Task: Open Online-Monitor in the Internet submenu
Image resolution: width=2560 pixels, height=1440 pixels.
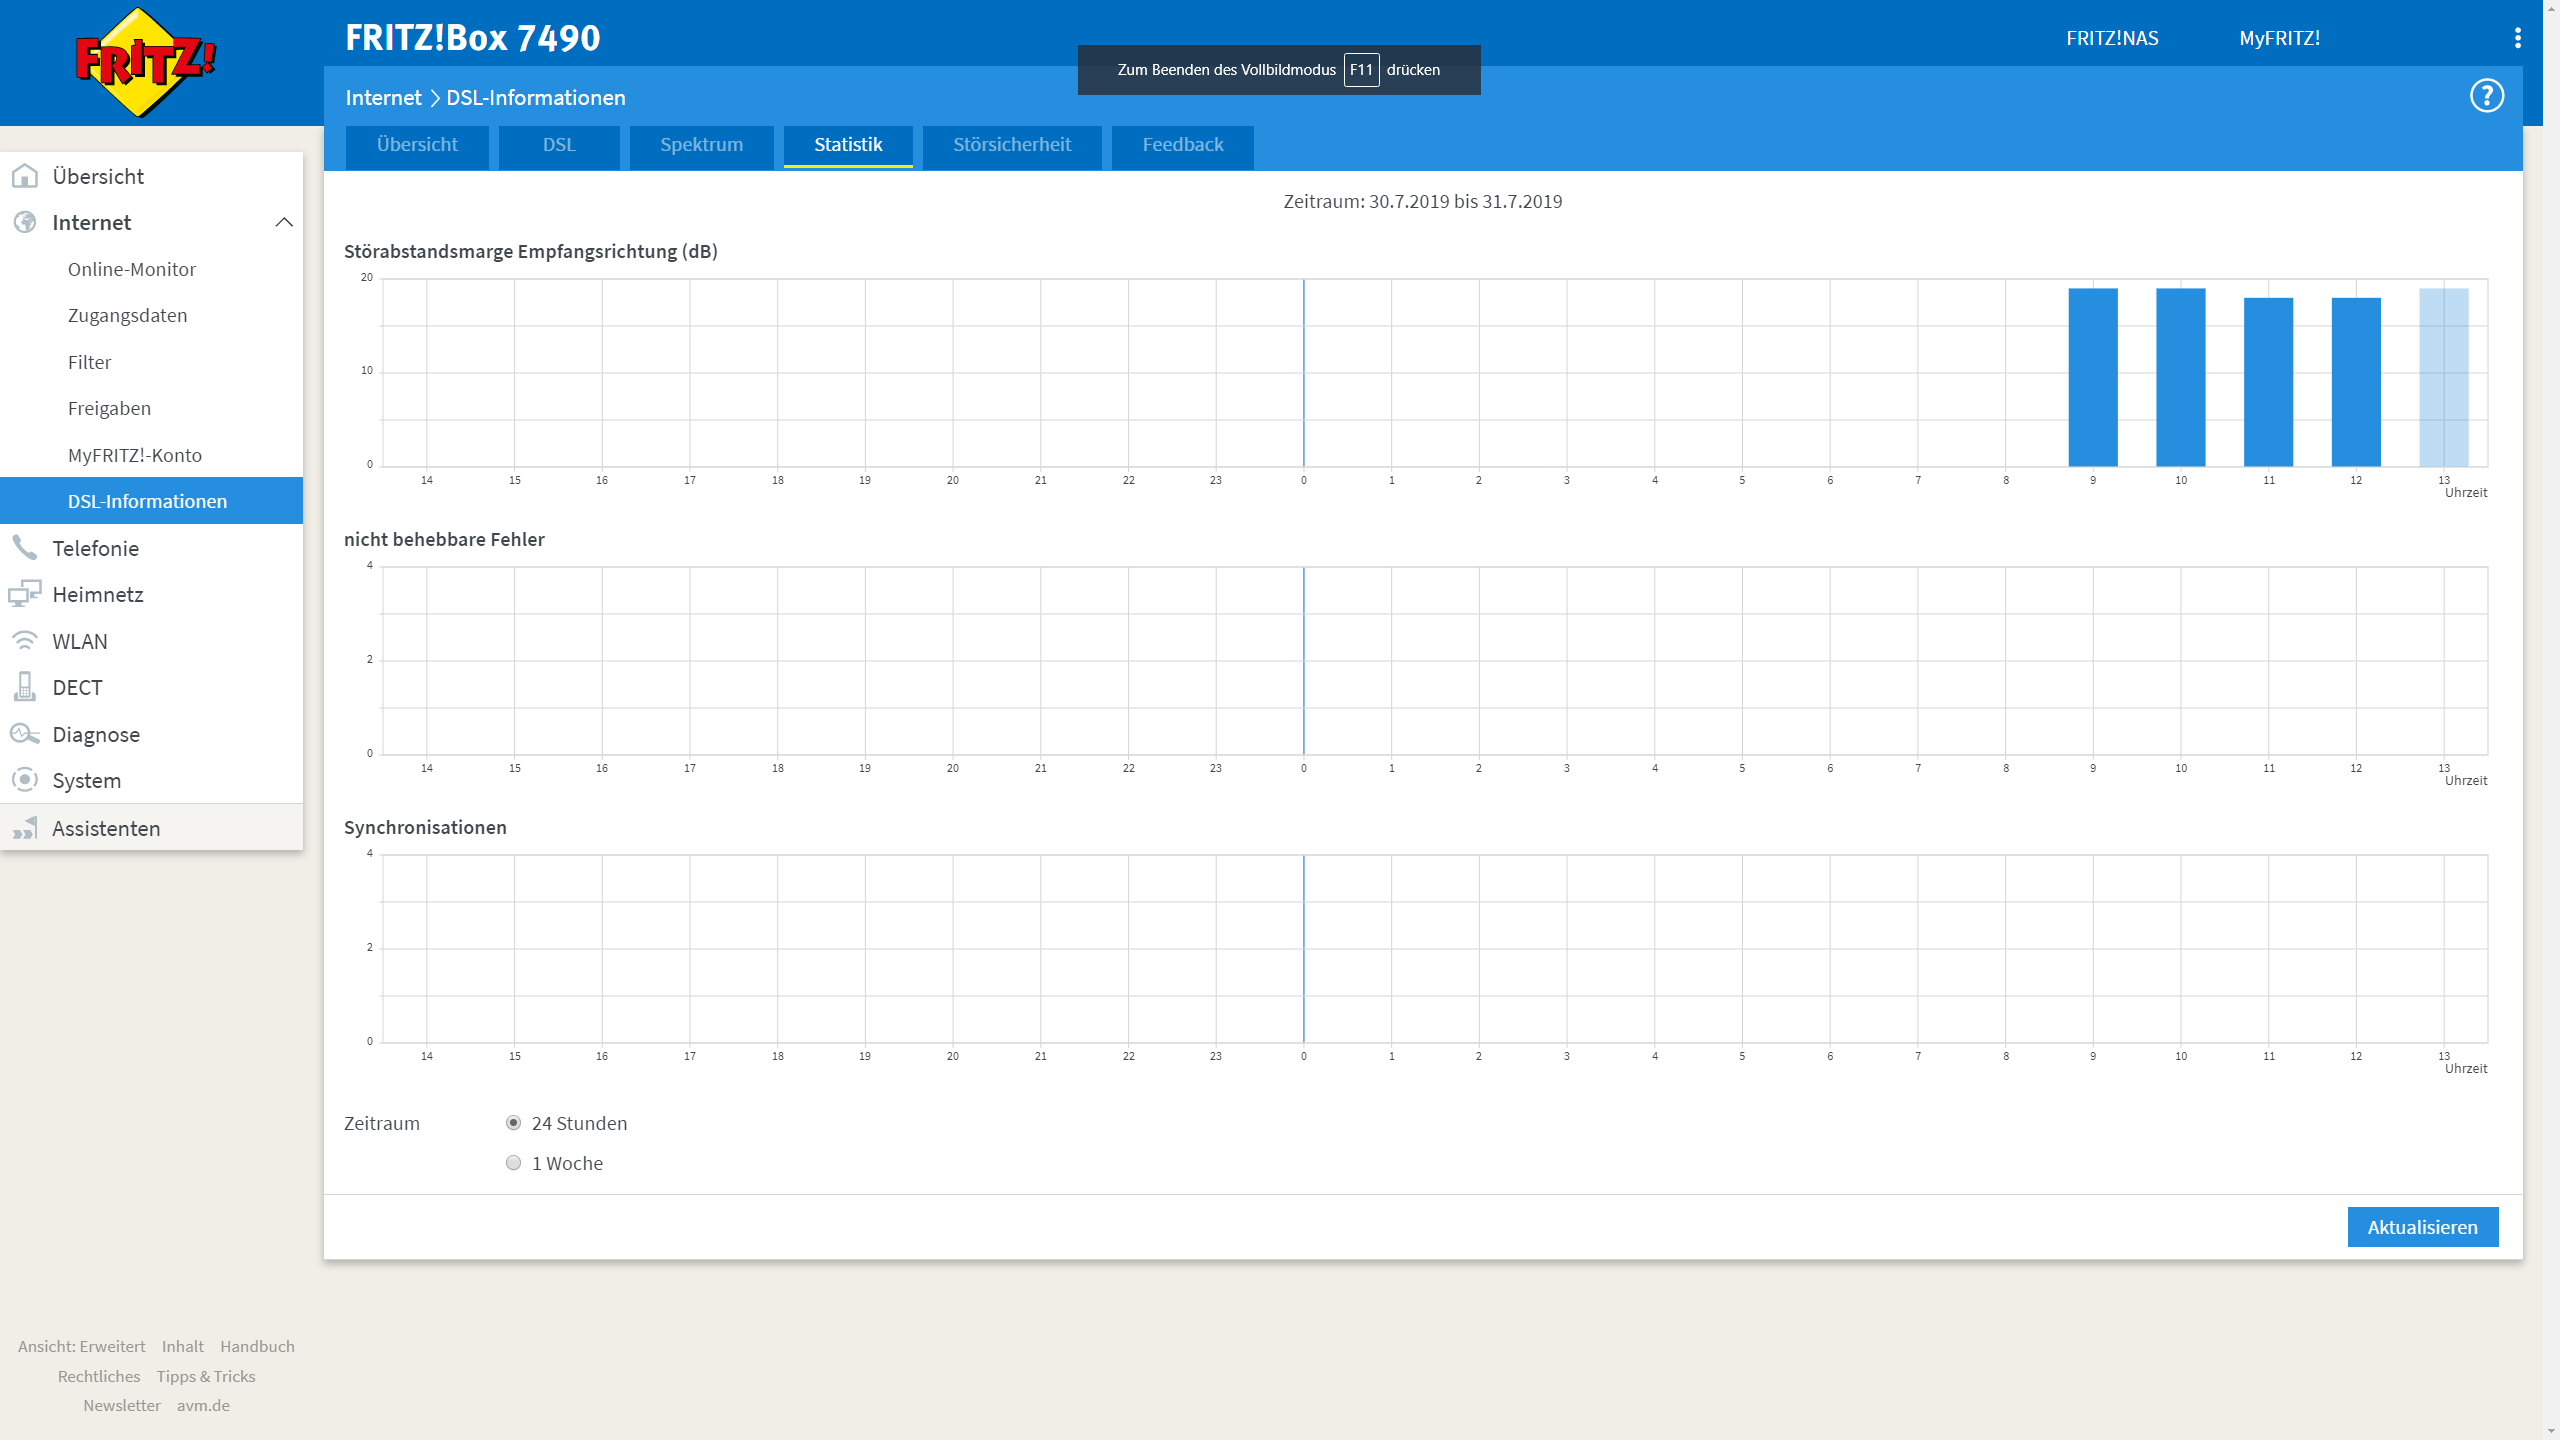Action: click(132, 269)
